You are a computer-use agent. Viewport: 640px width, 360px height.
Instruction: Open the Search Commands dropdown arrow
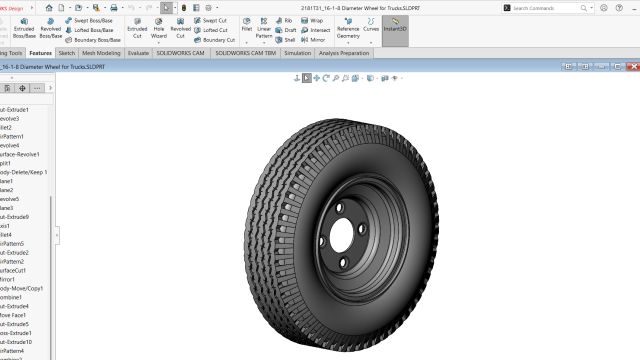pos(591,8)
